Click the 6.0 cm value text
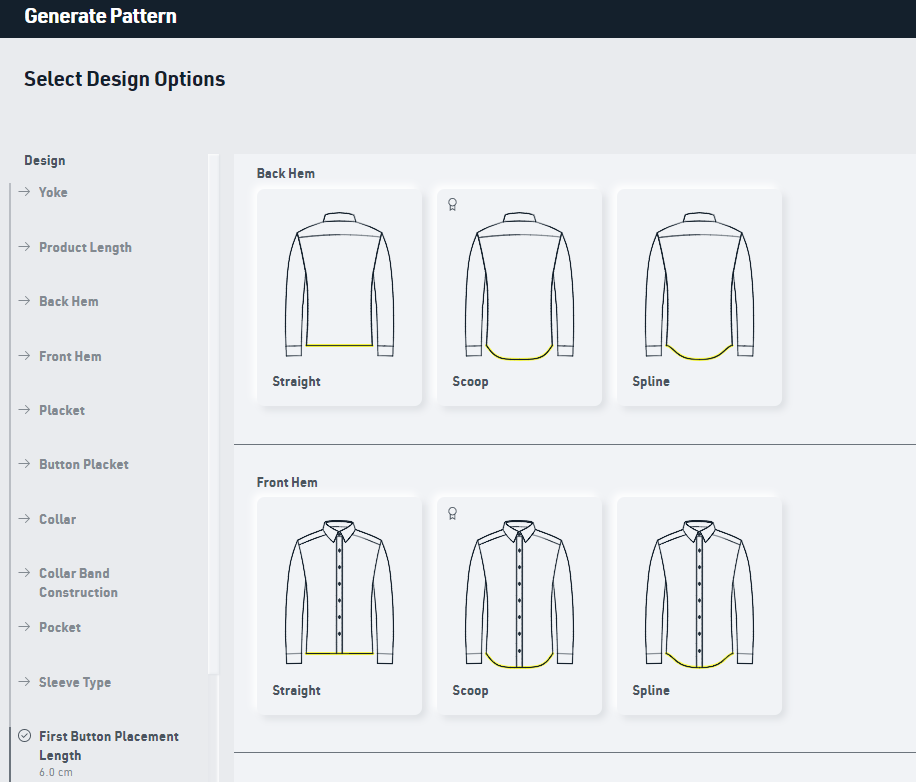 pos(56,772)
